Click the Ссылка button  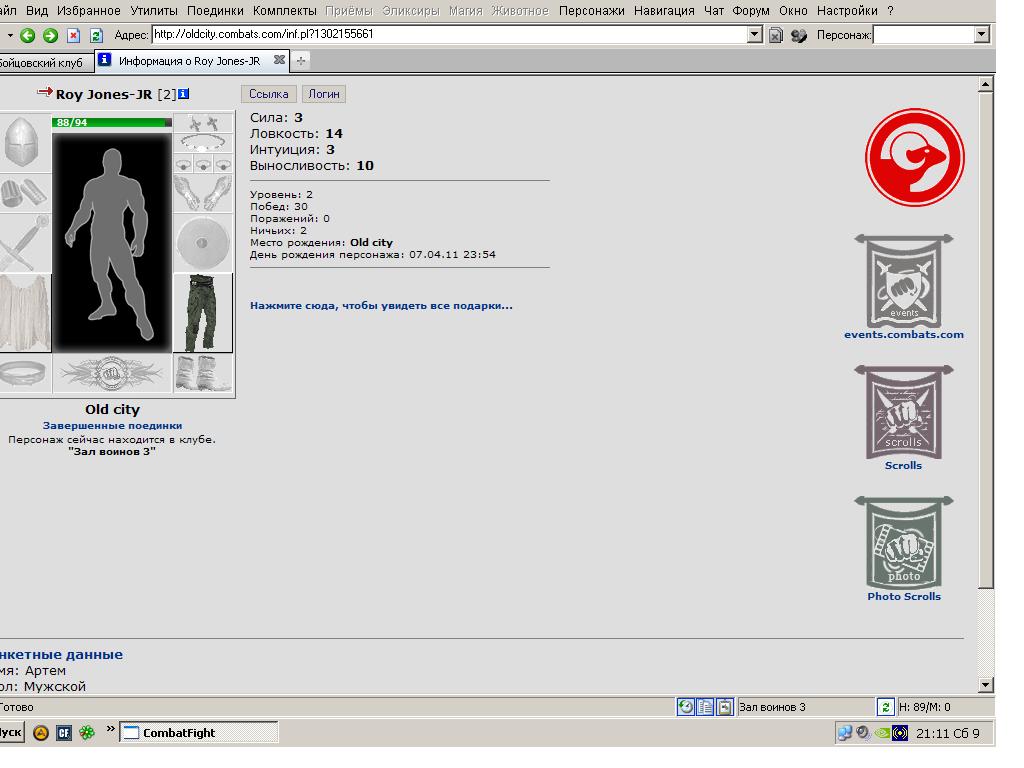click(268, 94)
